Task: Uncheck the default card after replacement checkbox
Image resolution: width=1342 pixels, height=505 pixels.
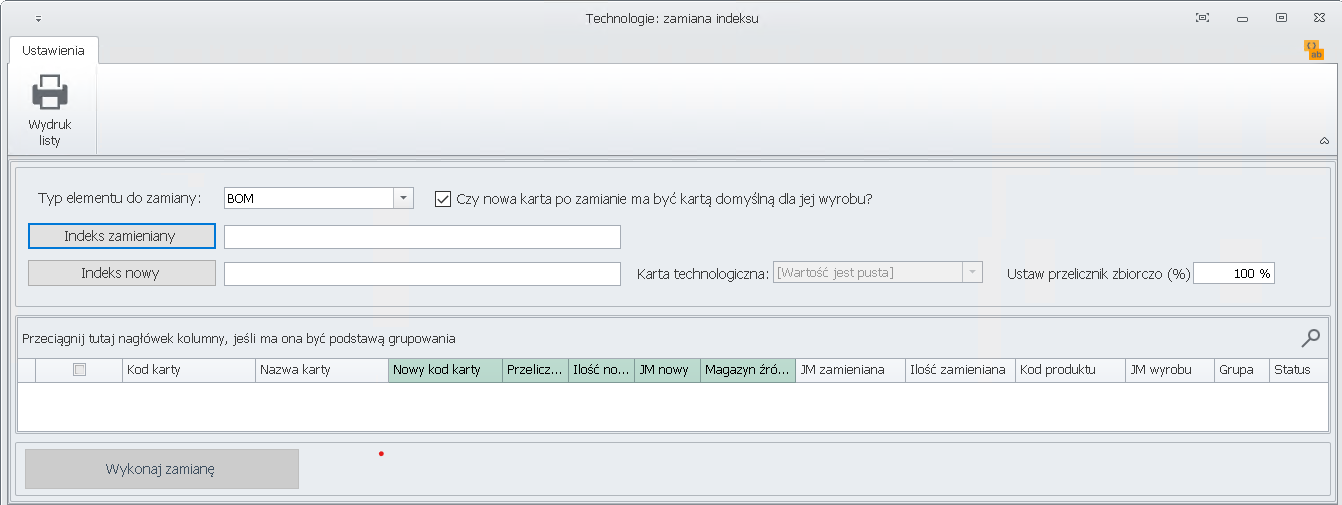Action: pyautogui.click(x=443, y=199)
